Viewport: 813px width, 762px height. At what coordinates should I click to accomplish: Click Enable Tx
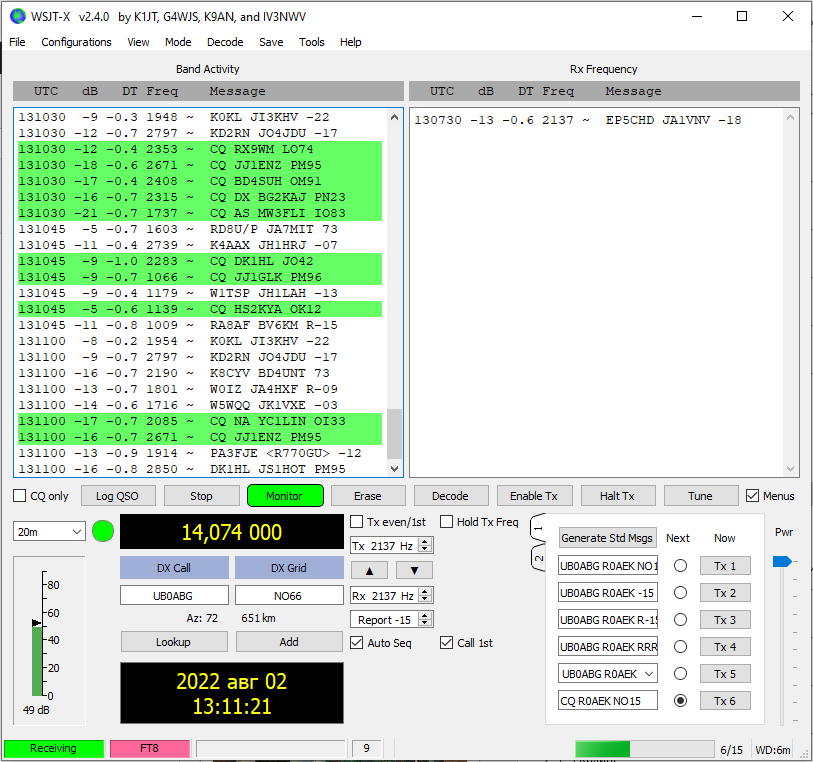[534, 495]
